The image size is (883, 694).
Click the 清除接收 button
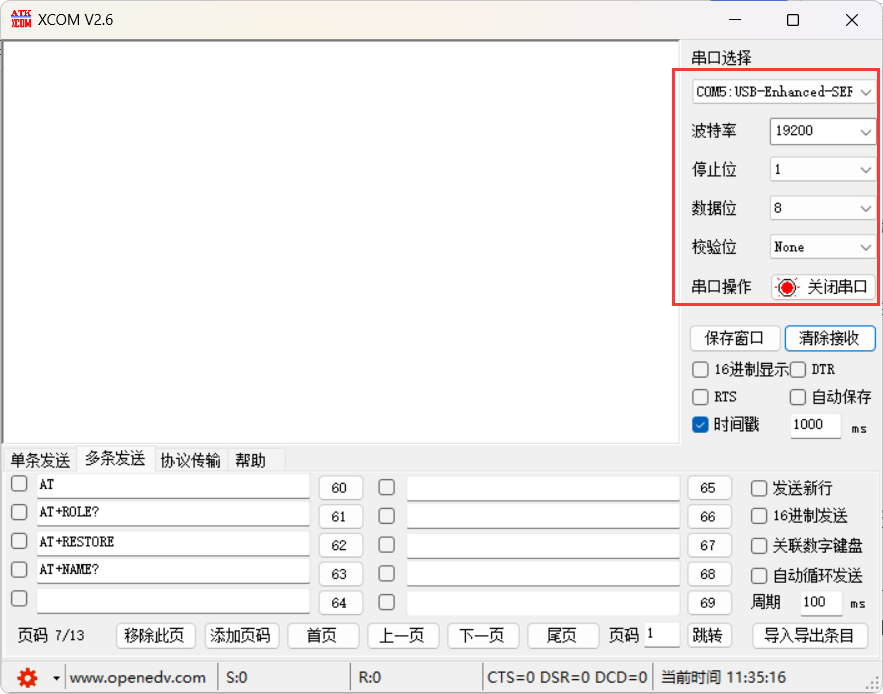click(x=830, y=338)
